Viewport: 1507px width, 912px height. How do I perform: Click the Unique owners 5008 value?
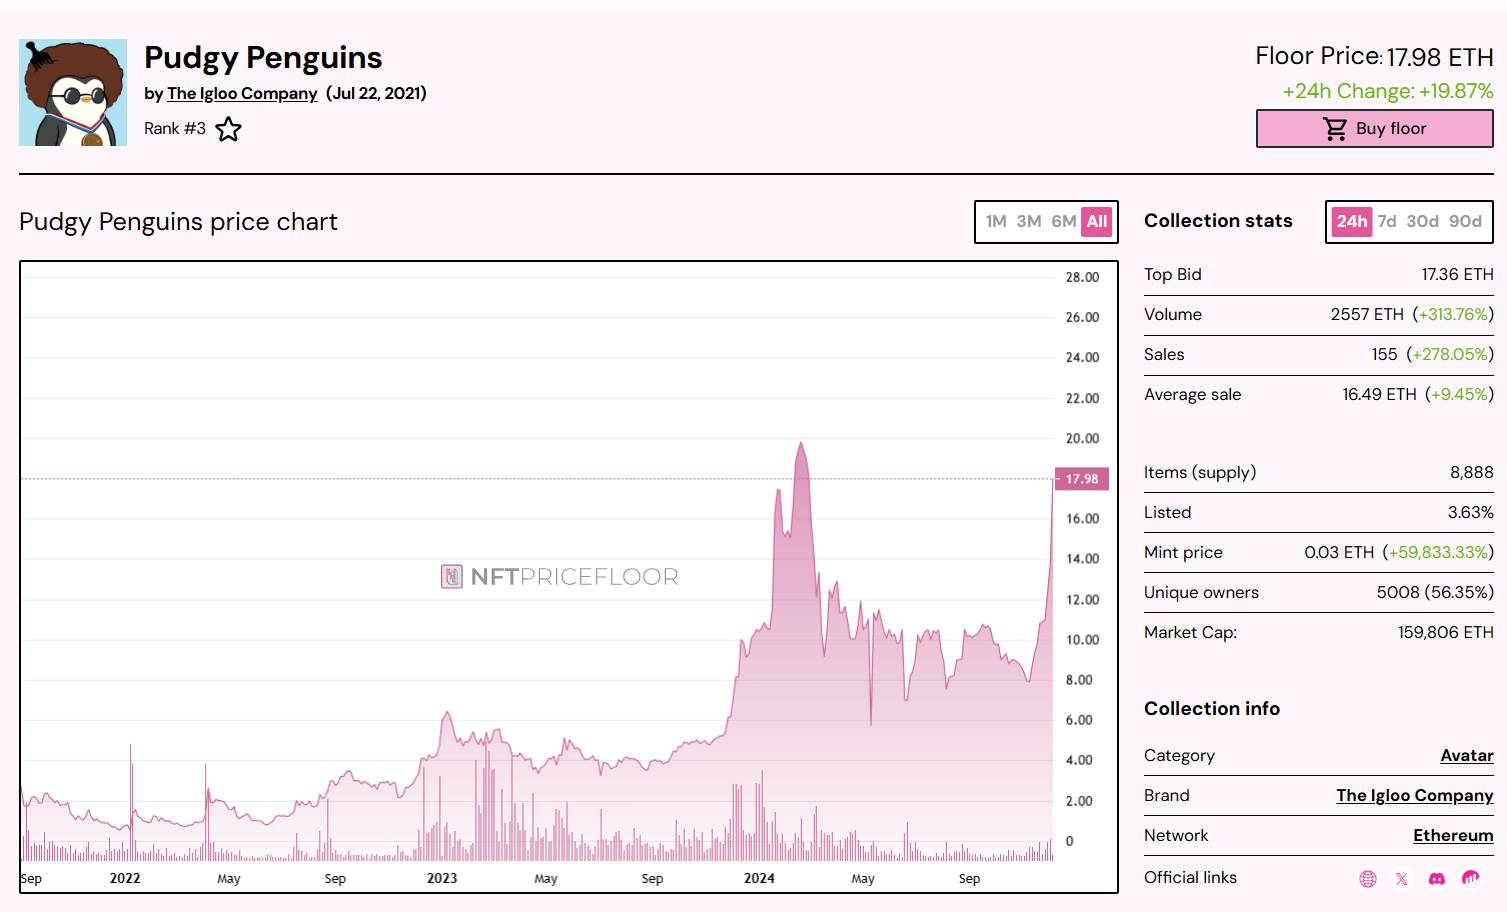coord(1398,593)
